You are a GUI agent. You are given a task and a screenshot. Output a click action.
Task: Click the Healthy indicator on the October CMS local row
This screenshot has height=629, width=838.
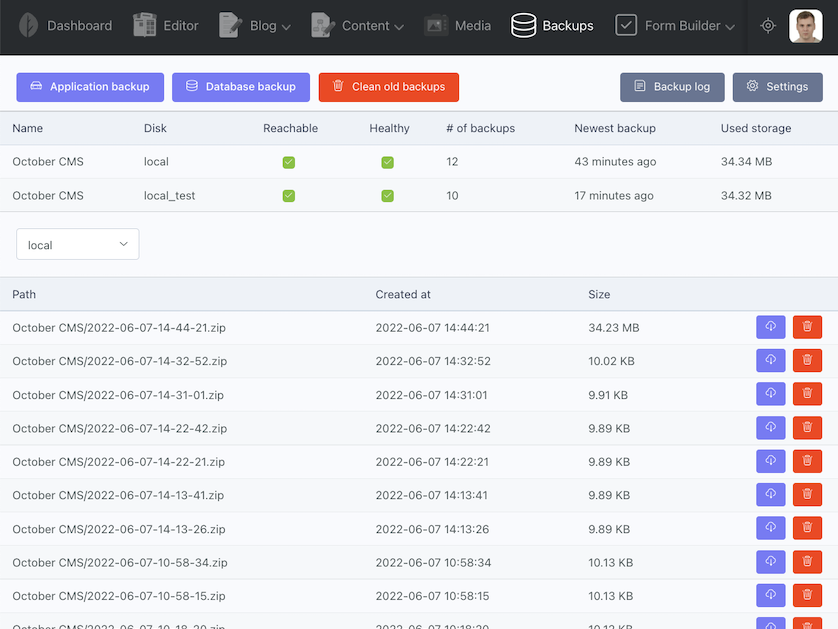click(x=387, y=161)
